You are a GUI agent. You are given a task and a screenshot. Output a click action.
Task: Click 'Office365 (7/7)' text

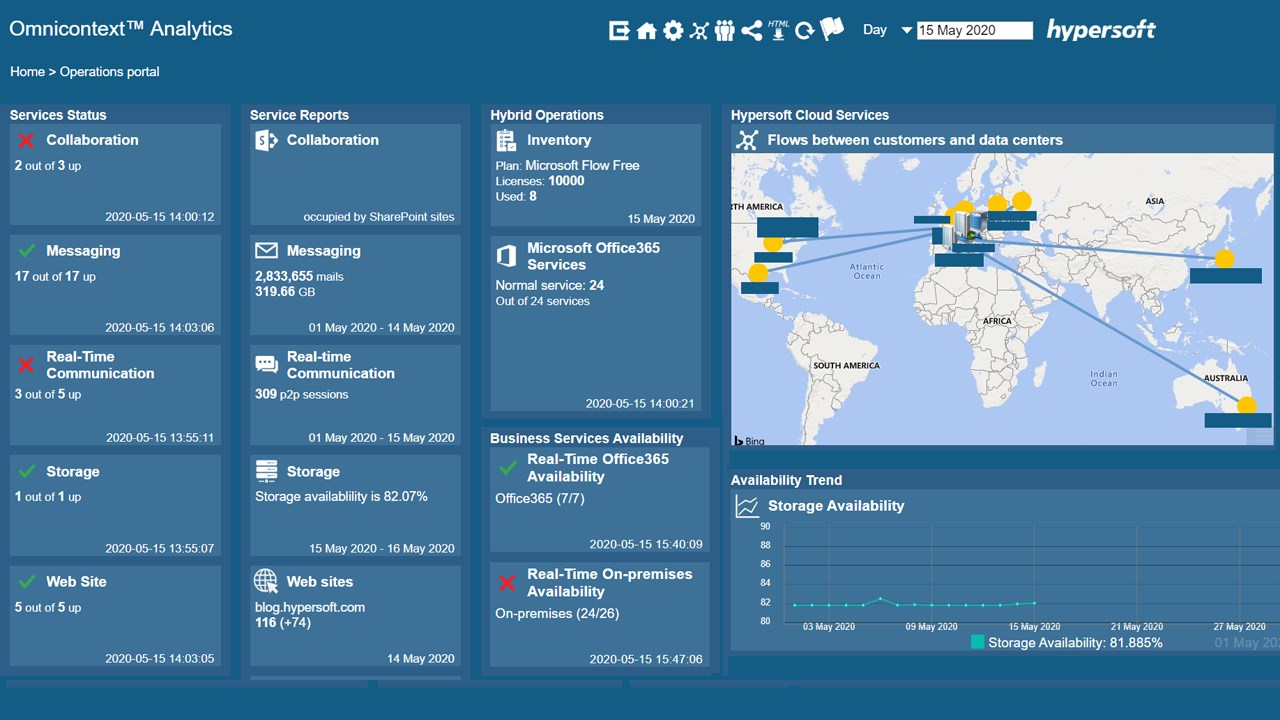[540, 498]
